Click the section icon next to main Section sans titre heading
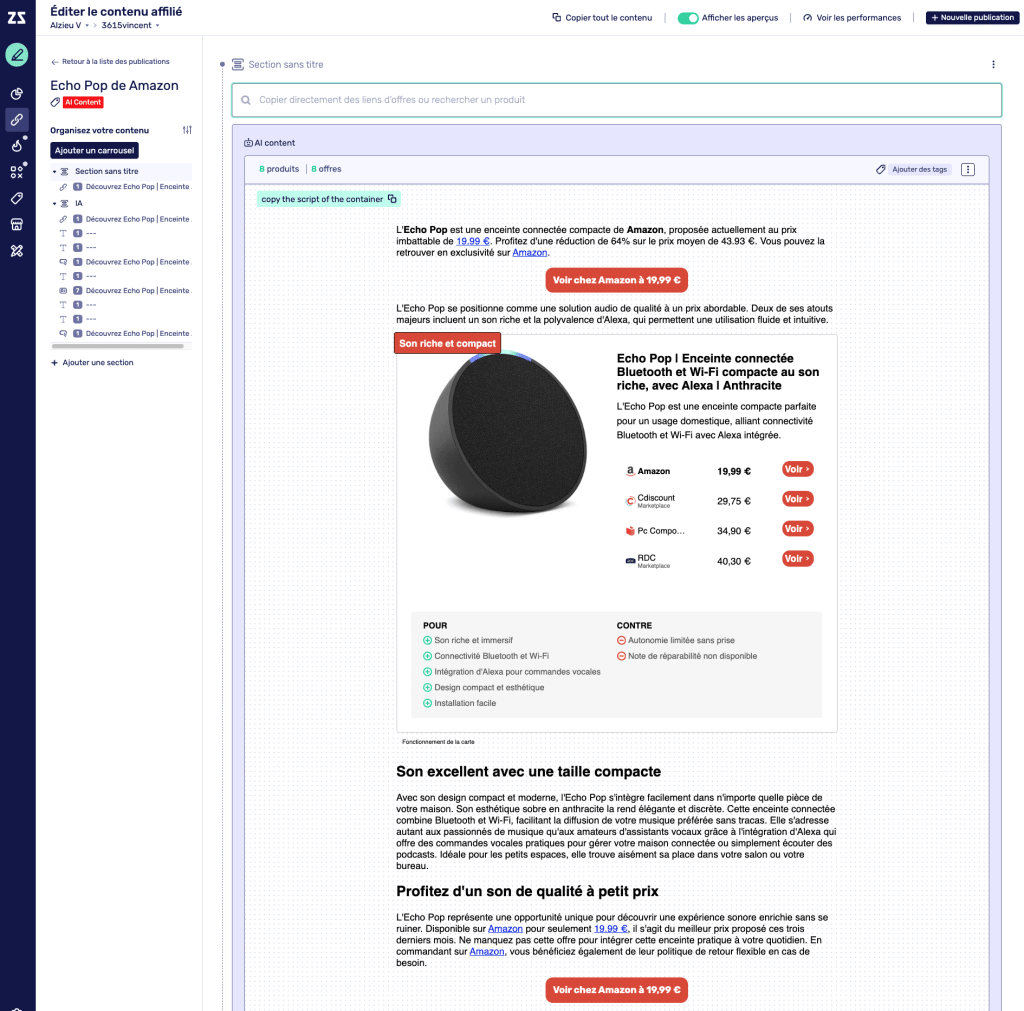 coord(238,65)
